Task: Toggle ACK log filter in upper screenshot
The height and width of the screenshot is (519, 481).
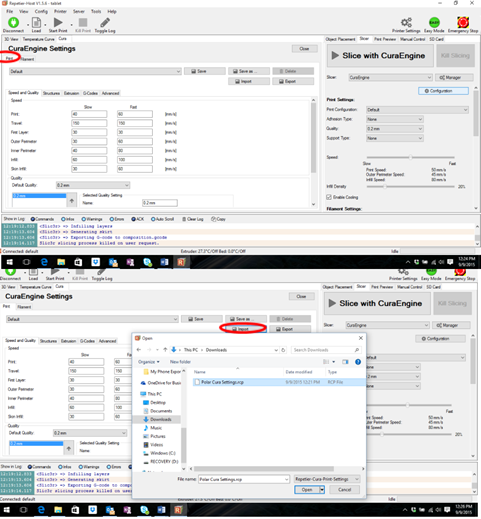Action: point(138,219)
